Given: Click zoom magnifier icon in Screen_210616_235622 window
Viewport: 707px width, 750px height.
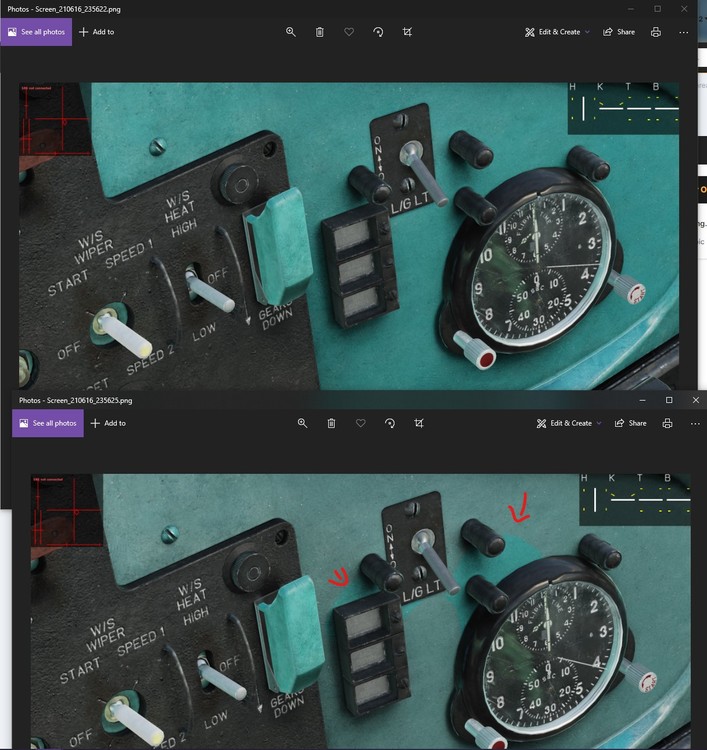Looking at the screenshot, I should (290, 32).
